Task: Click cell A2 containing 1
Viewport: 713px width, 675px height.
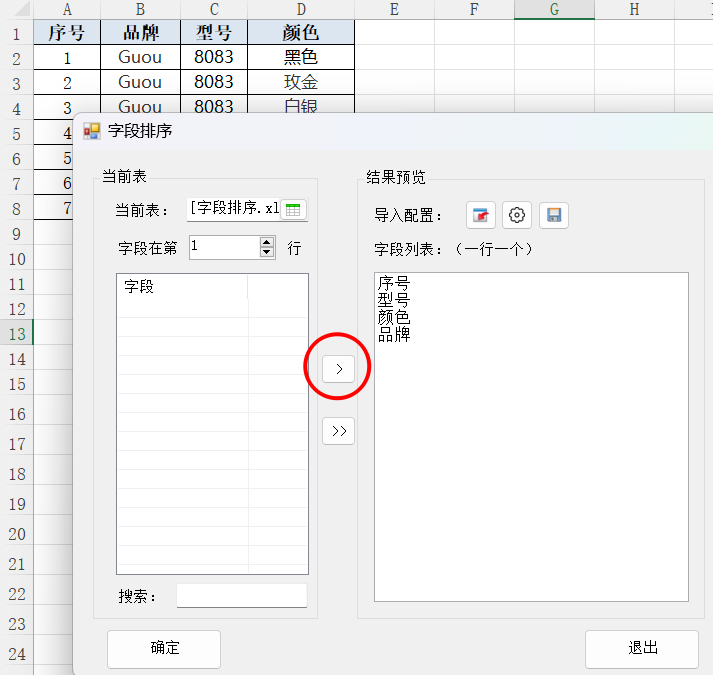Action: (67, 57)
